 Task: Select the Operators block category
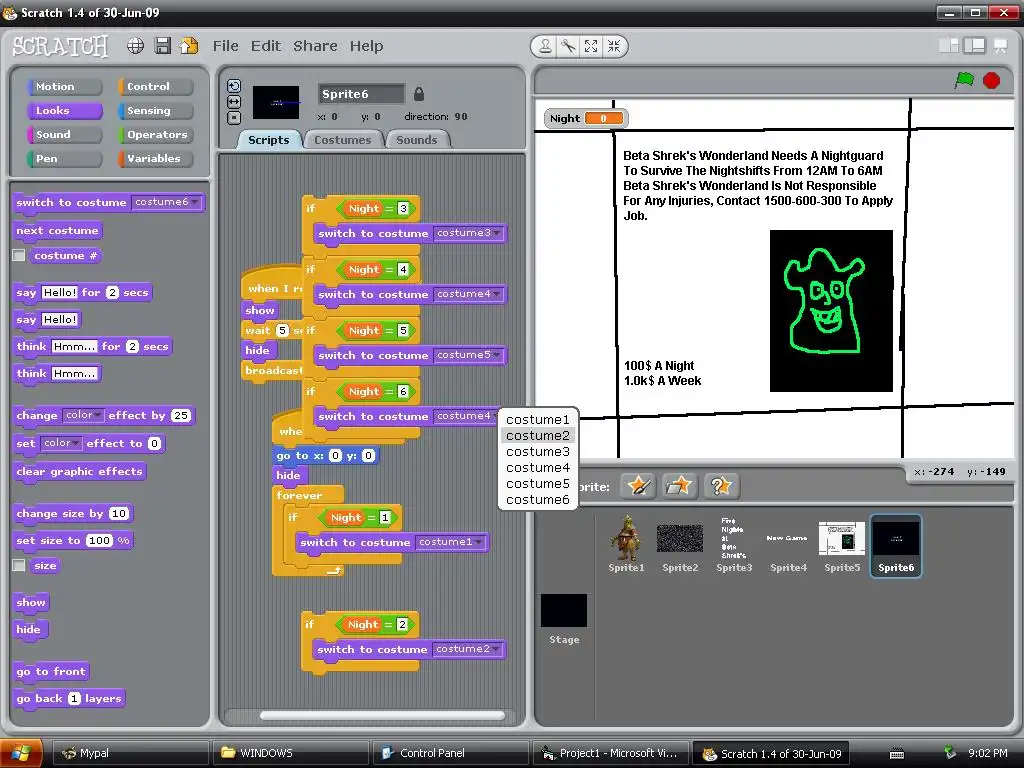[x=155, y=135]
